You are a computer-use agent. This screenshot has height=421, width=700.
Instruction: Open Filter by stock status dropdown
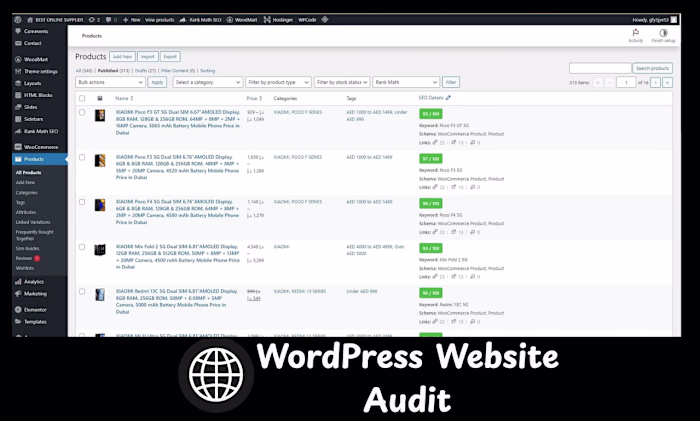pos(342,82)
